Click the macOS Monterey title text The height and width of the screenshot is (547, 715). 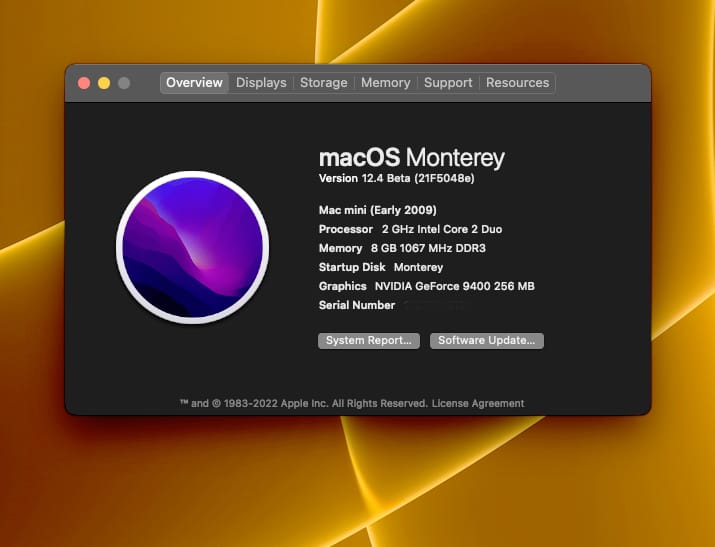point(412,158)
